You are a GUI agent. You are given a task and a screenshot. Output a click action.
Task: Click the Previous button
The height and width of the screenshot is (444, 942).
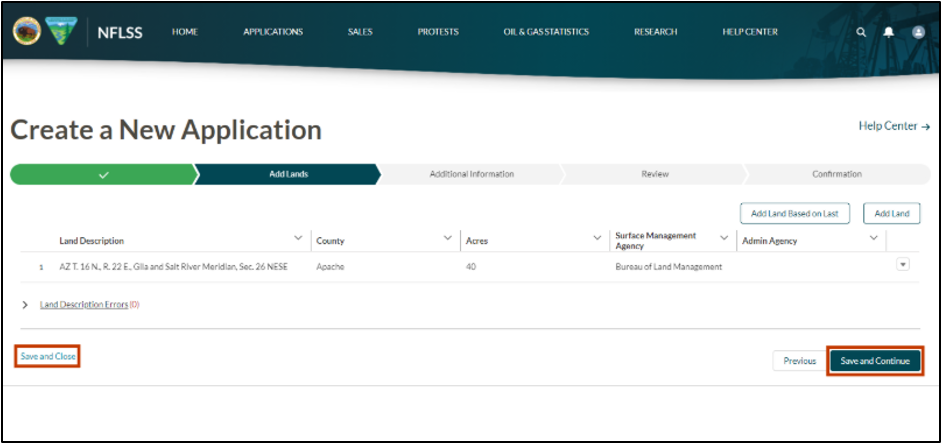pyautogui.click(x=800, y=361)
